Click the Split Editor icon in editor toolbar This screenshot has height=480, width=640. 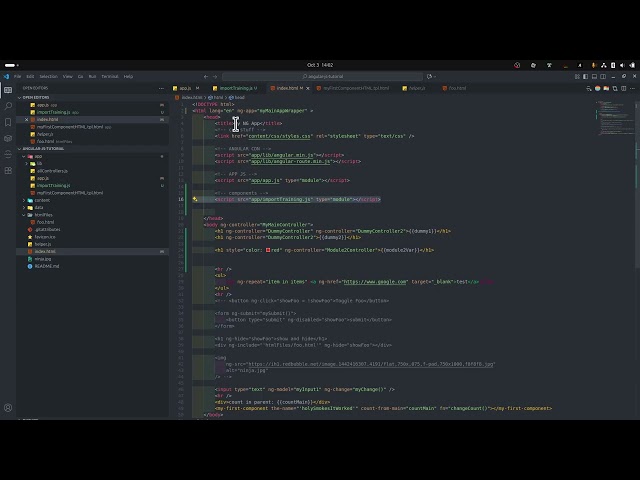(x=624, y=88)
